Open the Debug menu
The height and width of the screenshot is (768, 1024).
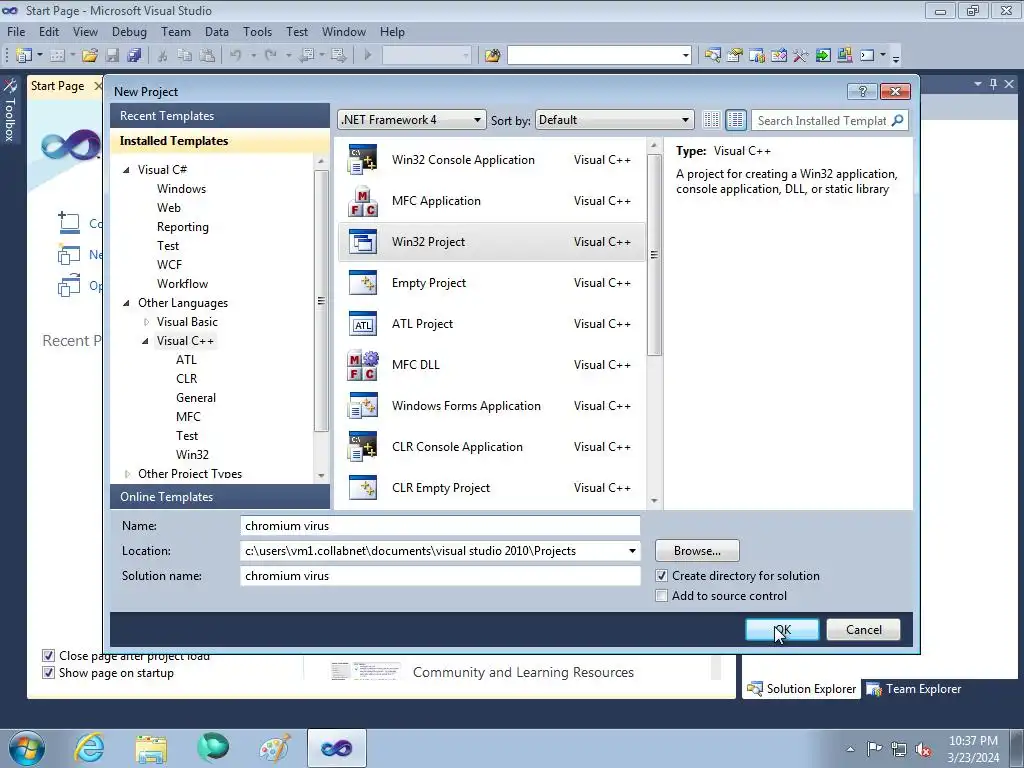pyautogui.click(x=129, y=31)
